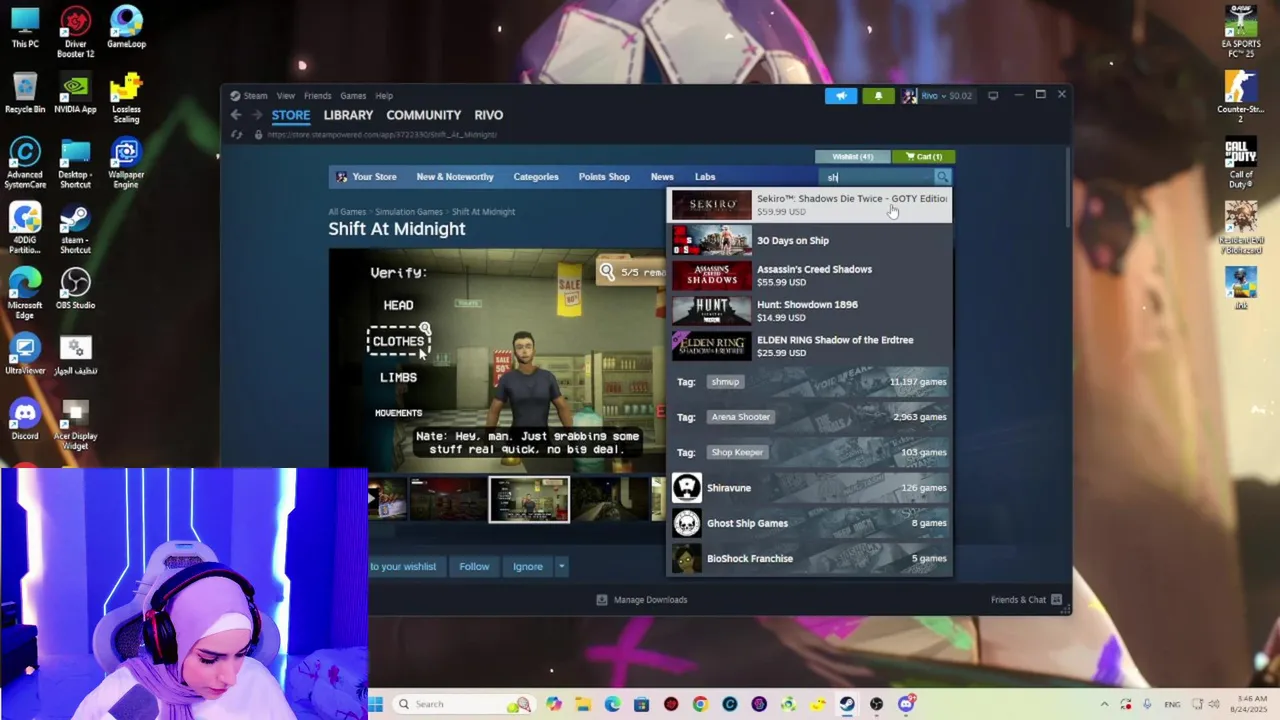
Task: Open Friends & Chat
Action: [1027, 600]
